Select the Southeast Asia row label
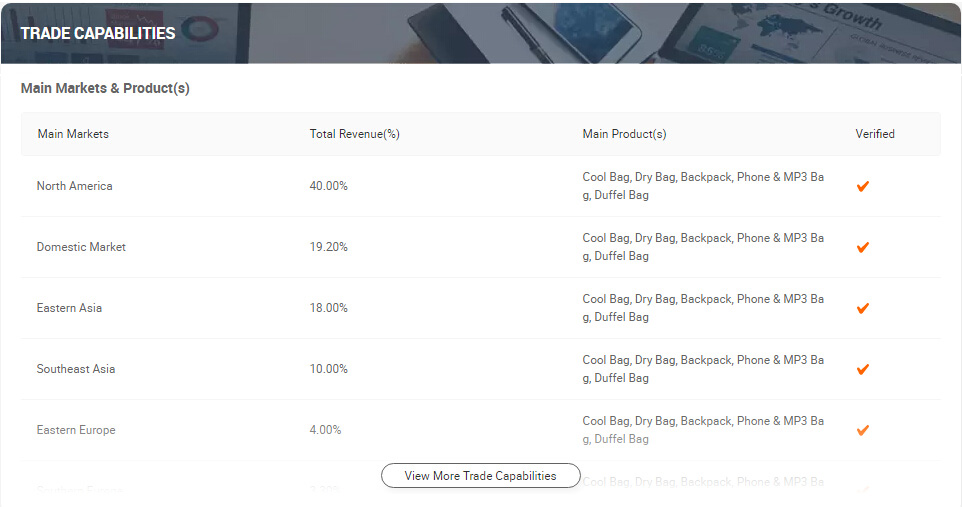This screenshot has width=962, height=507. point(76,369)
